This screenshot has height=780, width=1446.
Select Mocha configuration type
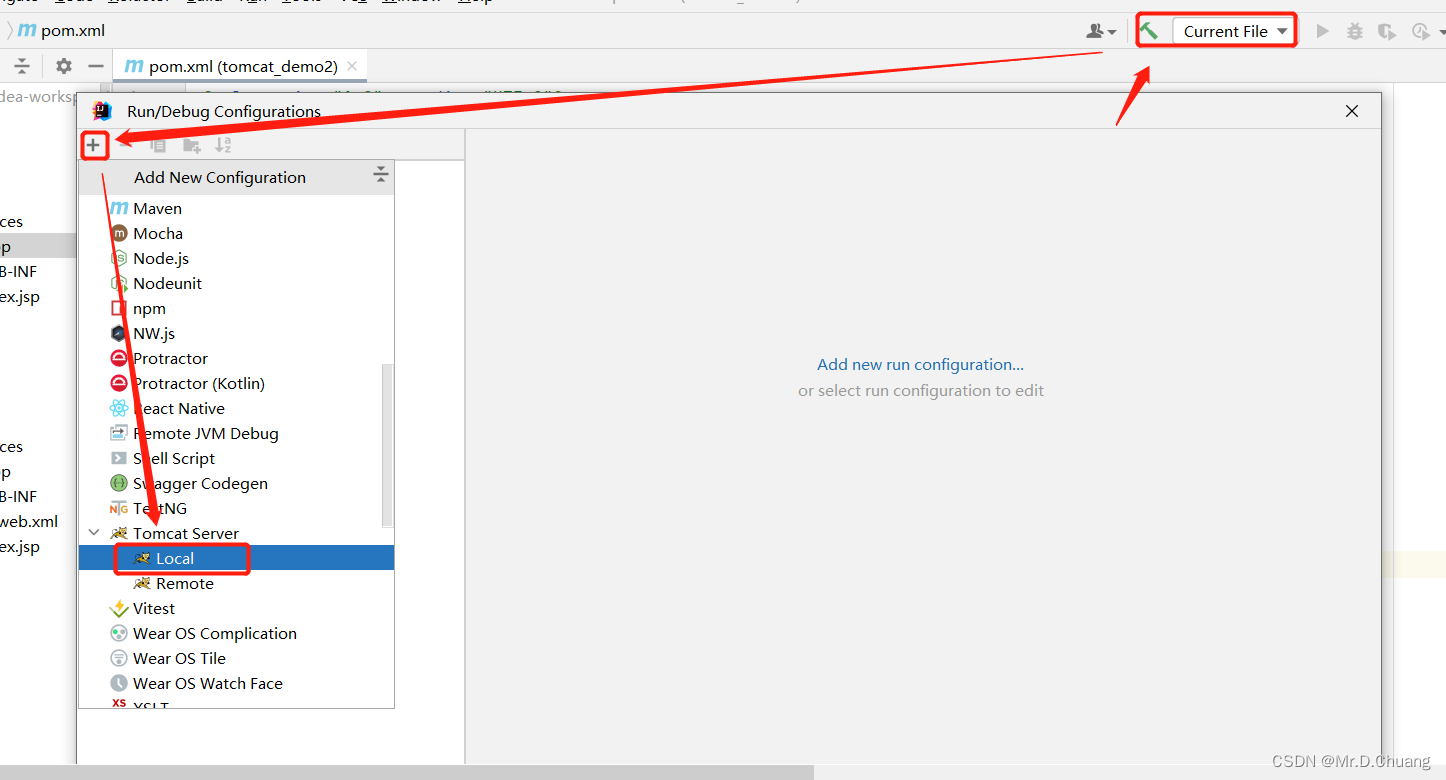click(236, 233)
